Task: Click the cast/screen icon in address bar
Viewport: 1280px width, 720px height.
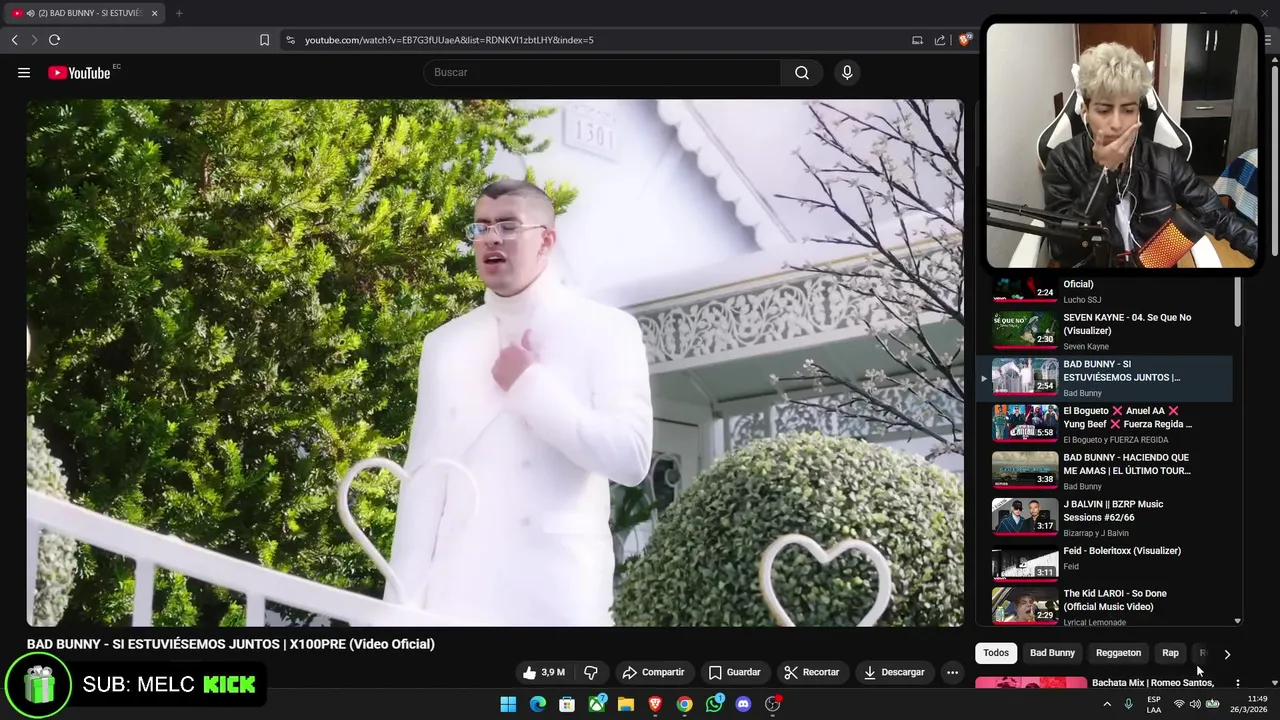Action: point(917,40)
